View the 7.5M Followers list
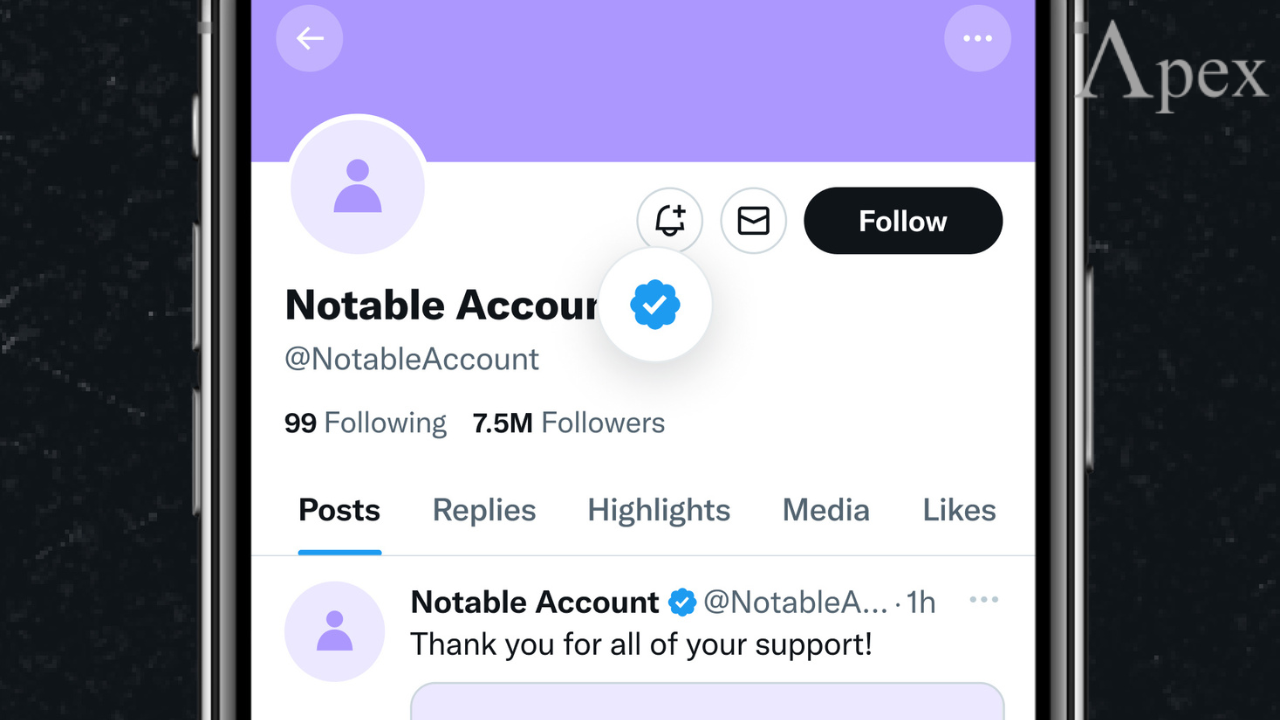Image resolution: width=1280 pixels, height=720 pixels. (x=568, y=422)
